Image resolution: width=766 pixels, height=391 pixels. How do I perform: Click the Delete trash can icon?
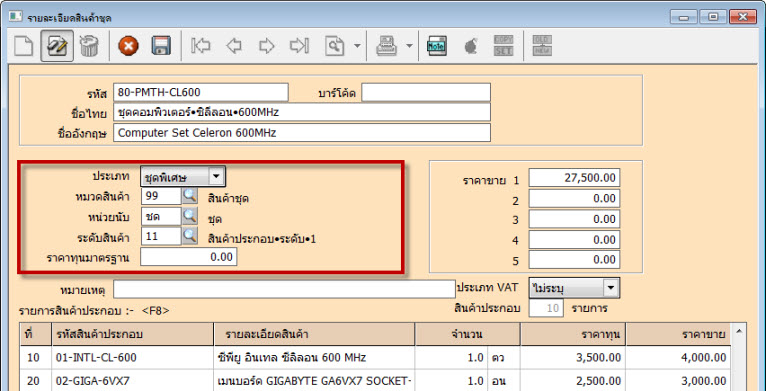pos(89,46)
